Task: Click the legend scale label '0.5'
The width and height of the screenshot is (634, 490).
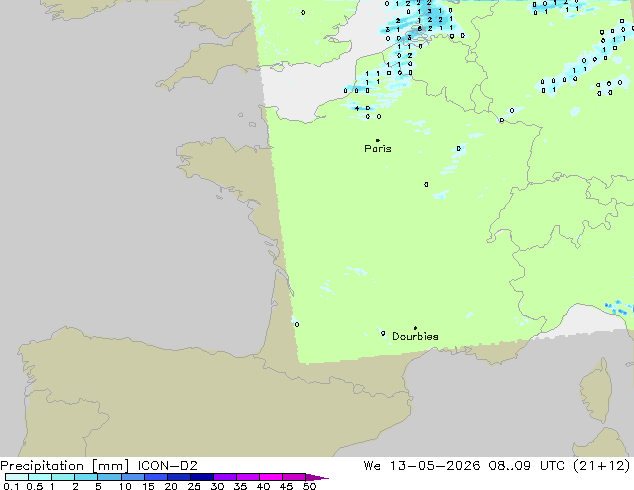Action: (x=34, y=486)
